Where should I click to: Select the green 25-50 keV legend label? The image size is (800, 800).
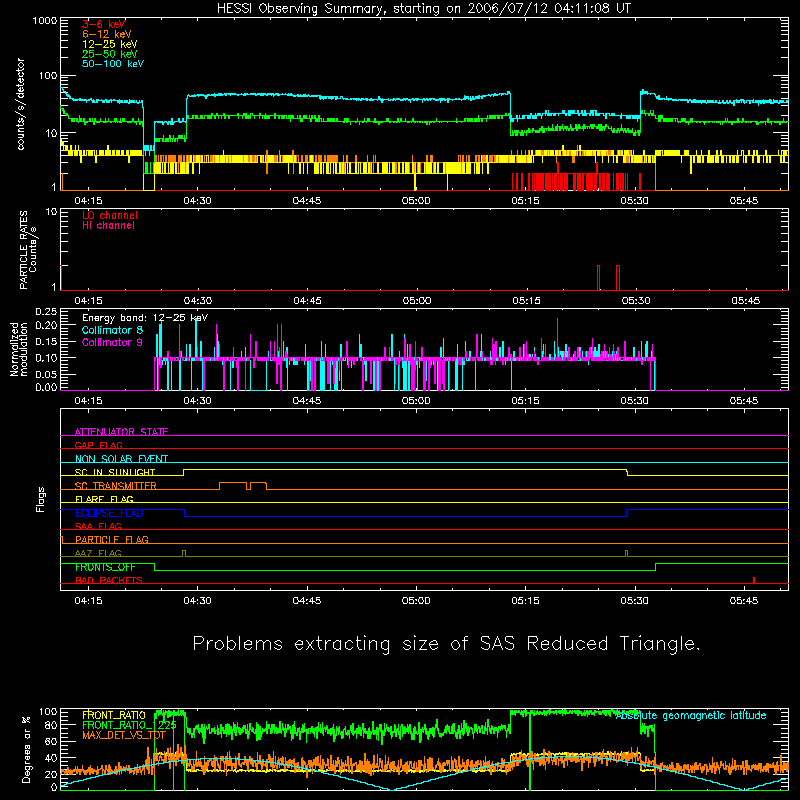(x=109, y=54)
